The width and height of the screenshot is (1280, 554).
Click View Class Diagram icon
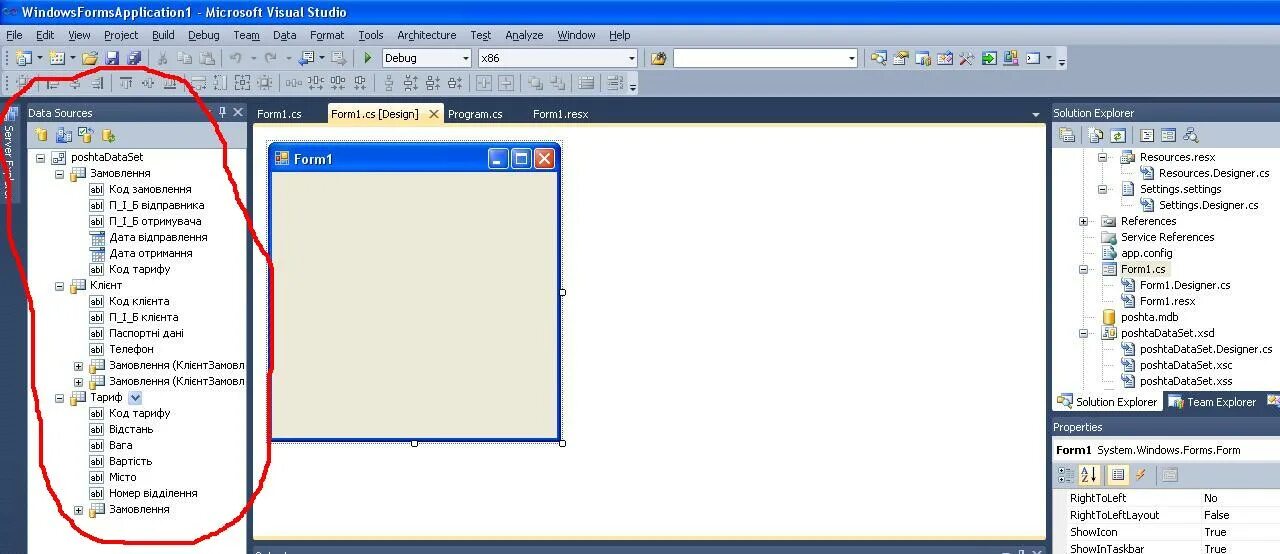pos(1190,135)
